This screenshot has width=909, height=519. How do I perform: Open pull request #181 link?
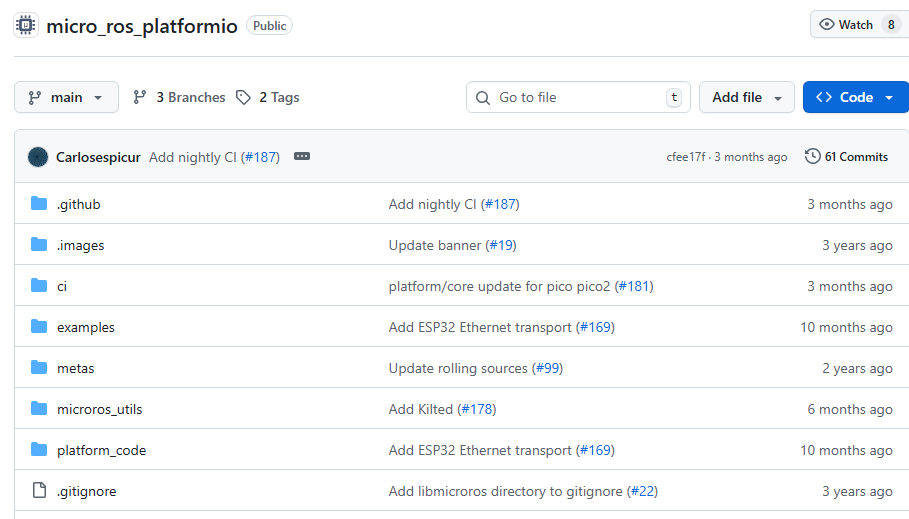click(633, 286)
